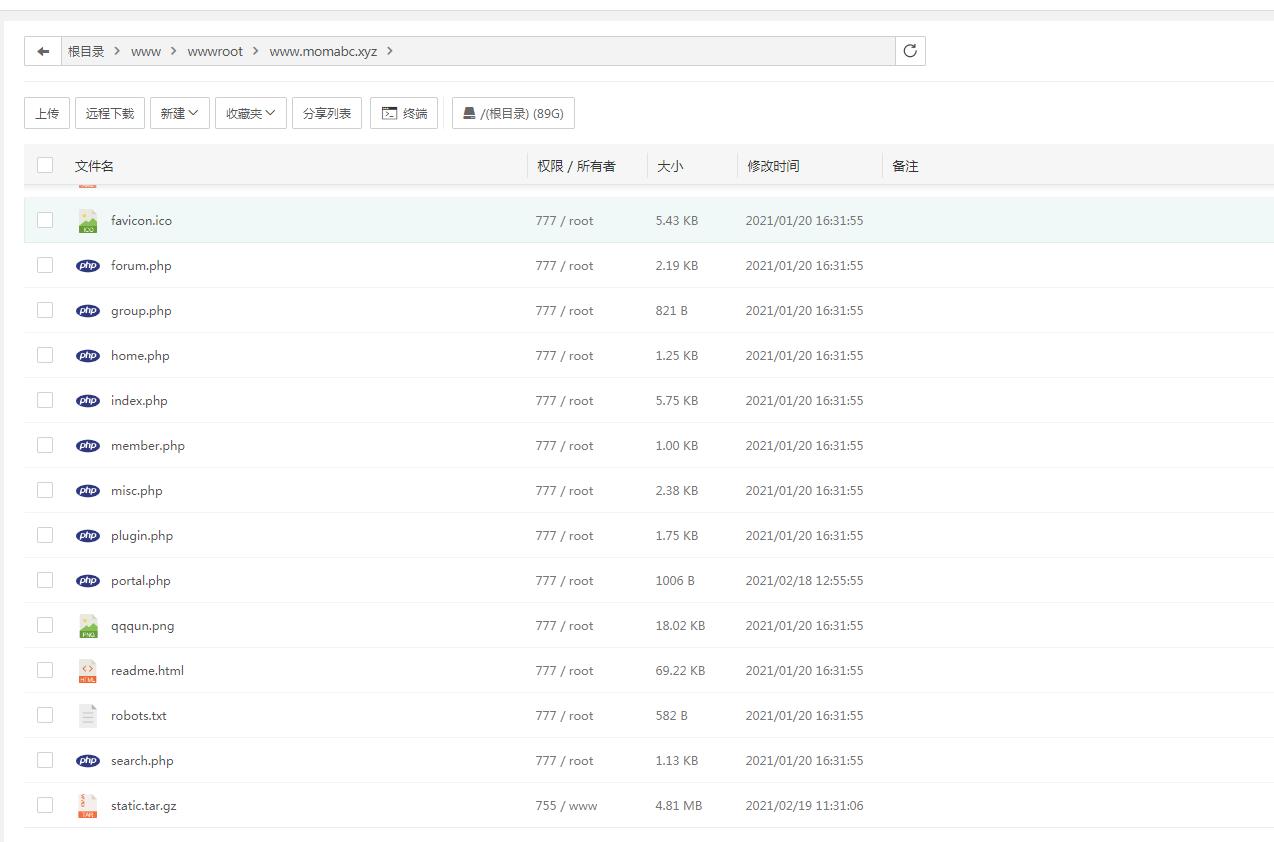Click the PHP icon beside index.php
1274x842 pixels.
[88, 401]
